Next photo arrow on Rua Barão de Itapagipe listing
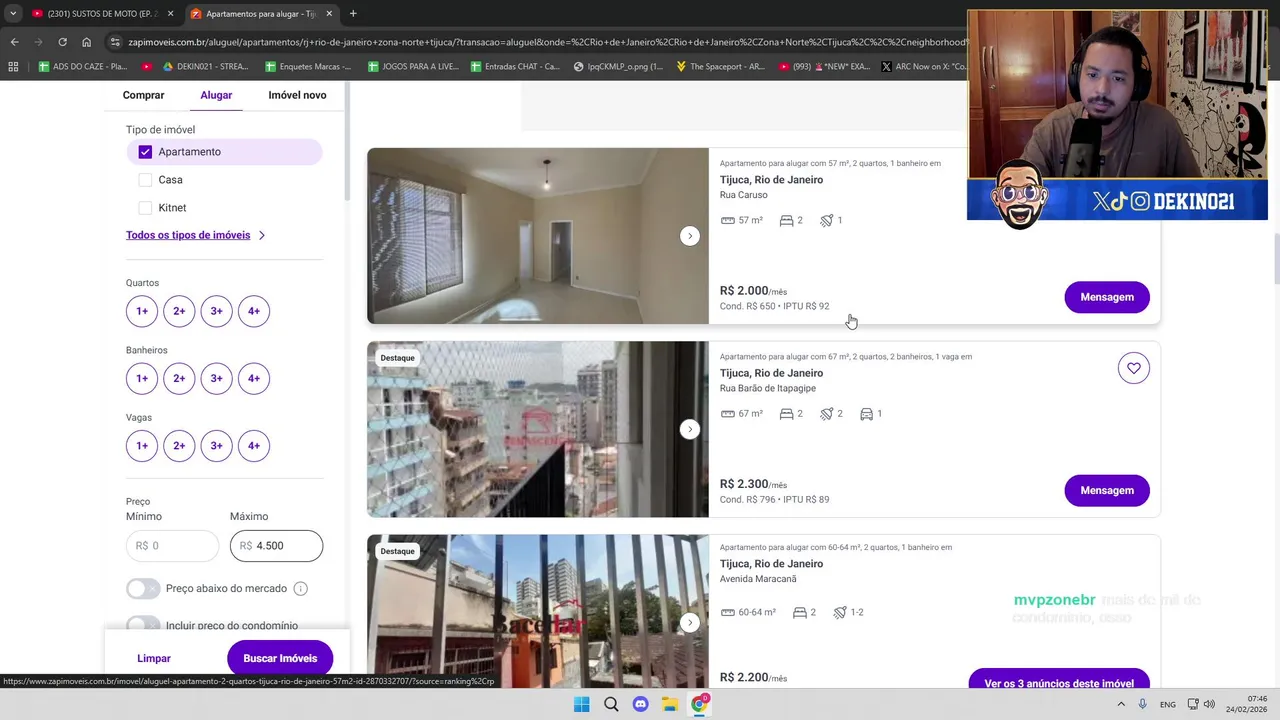Viewport: 1280px width, 720px height. tap(689, 429)
